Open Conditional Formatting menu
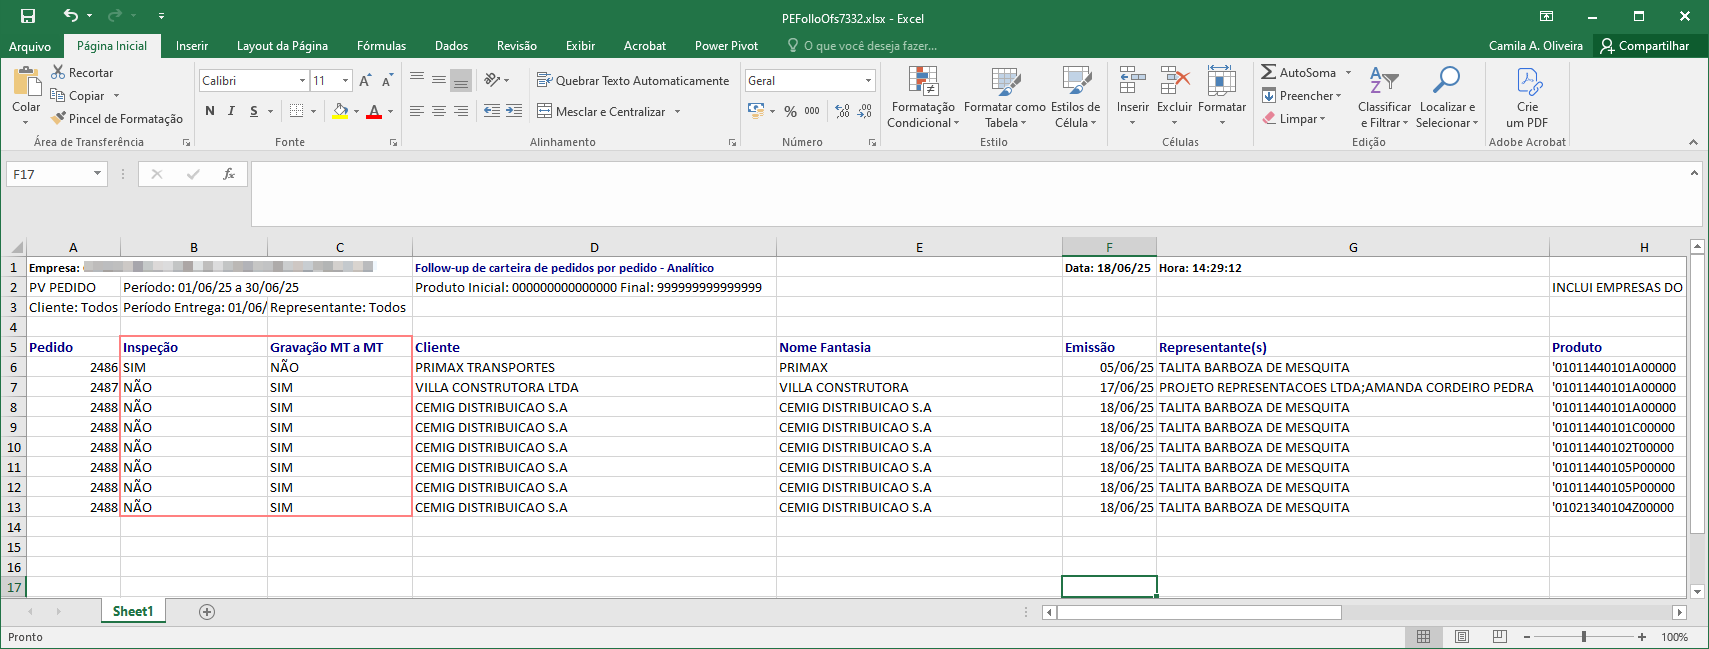 (x=923, y=97)
